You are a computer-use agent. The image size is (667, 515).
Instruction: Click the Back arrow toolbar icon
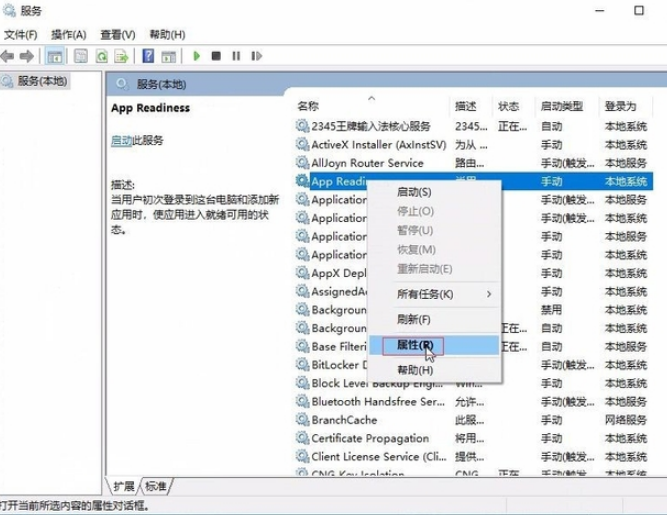click(x=8, y=56)
